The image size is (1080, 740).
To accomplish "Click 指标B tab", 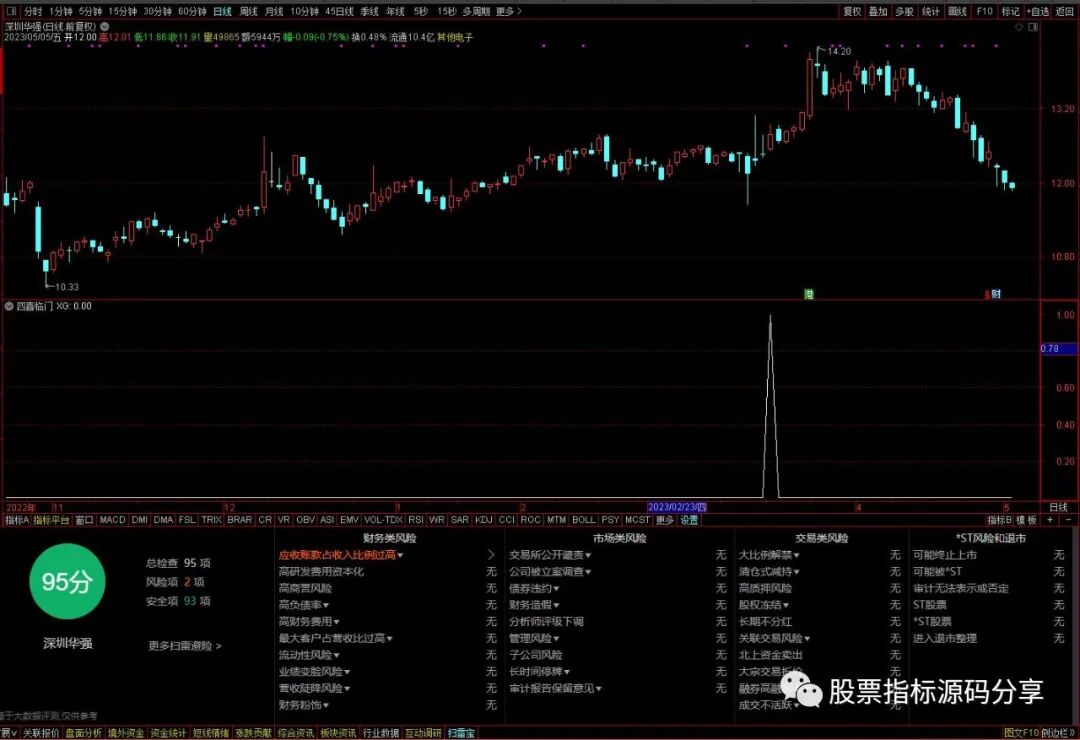I will point(999,520).
